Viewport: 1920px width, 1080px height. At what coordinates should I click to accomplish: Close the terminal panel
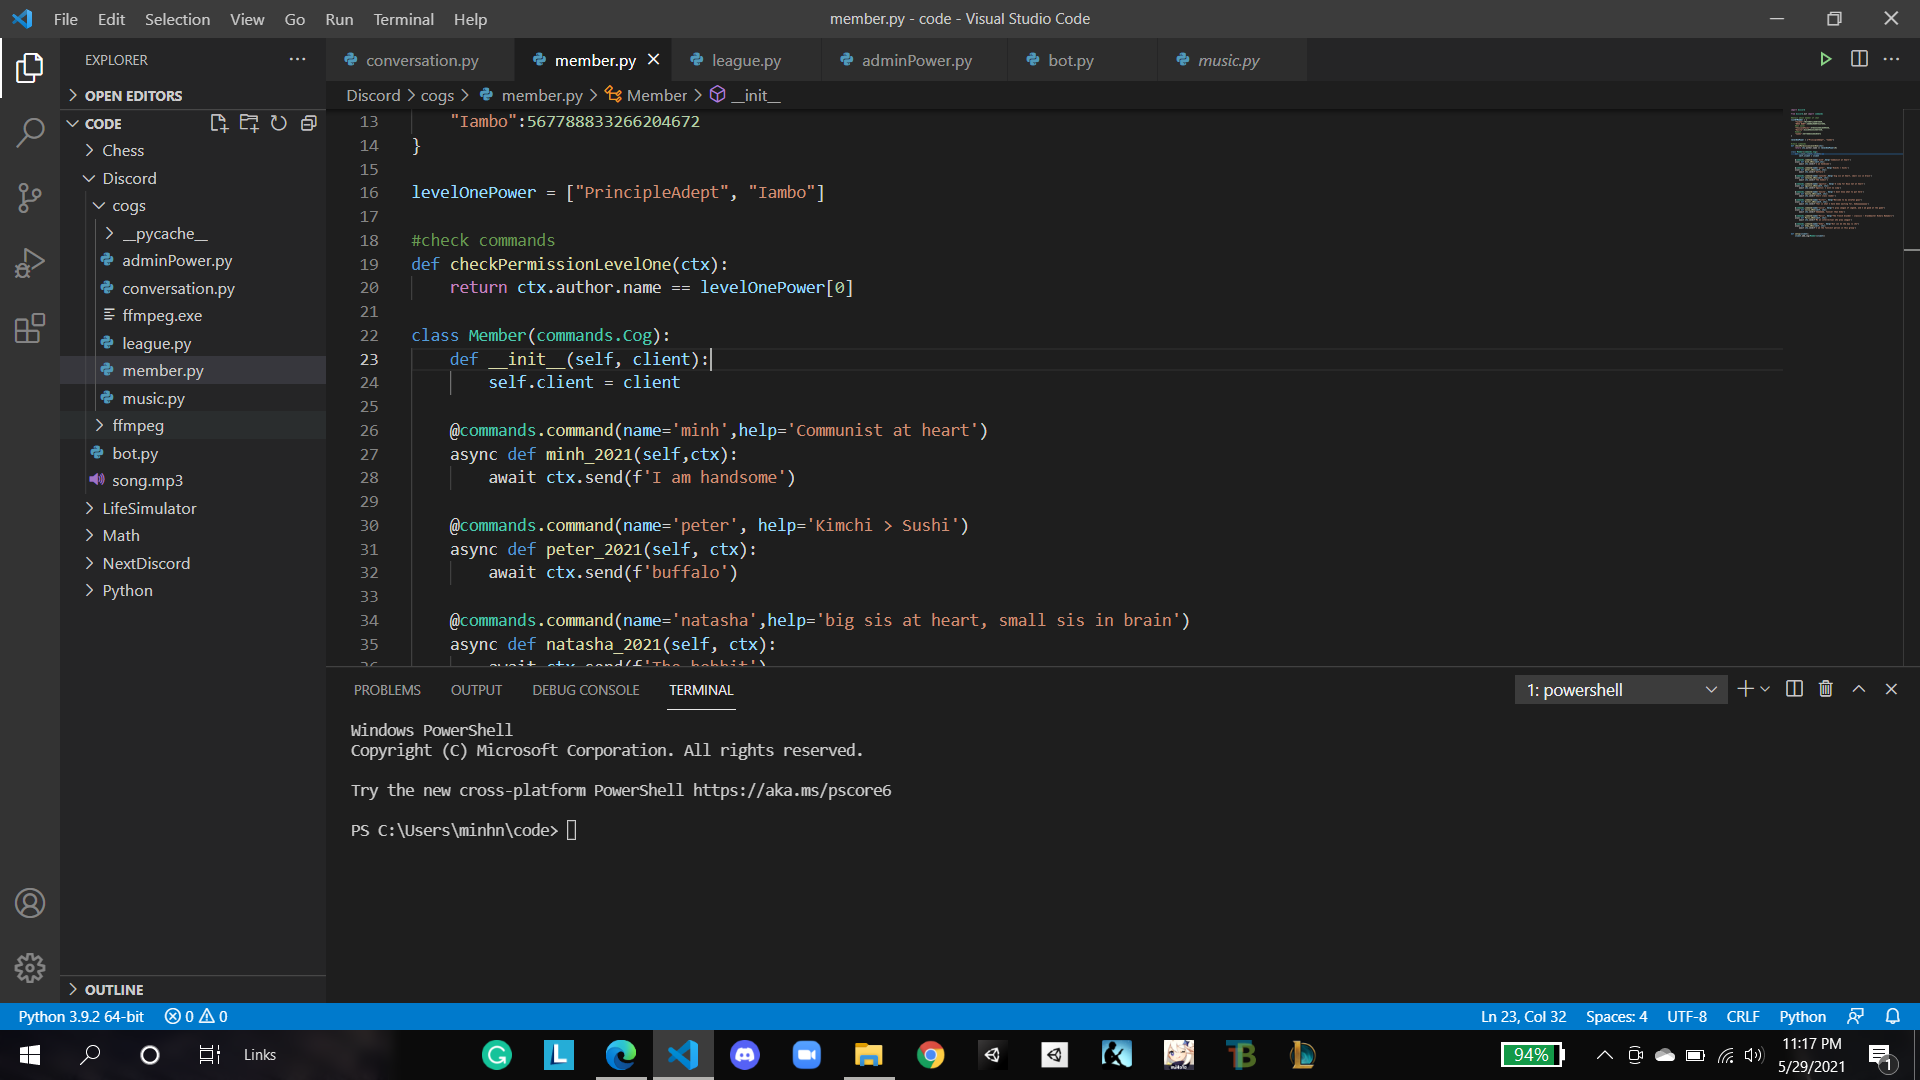point(1891,689)
